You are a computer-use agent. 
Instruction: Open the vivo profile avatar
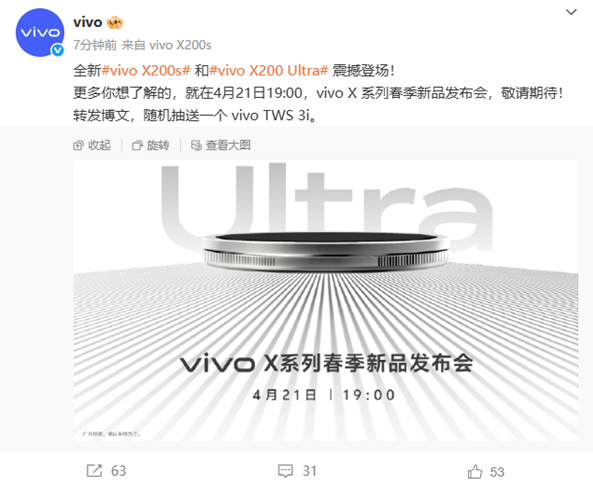(x=40, y=33)
